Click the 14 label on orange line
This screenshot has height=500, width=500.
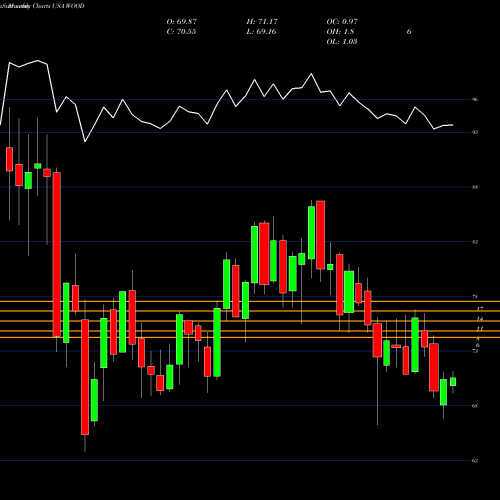click(x=480, y=319)
